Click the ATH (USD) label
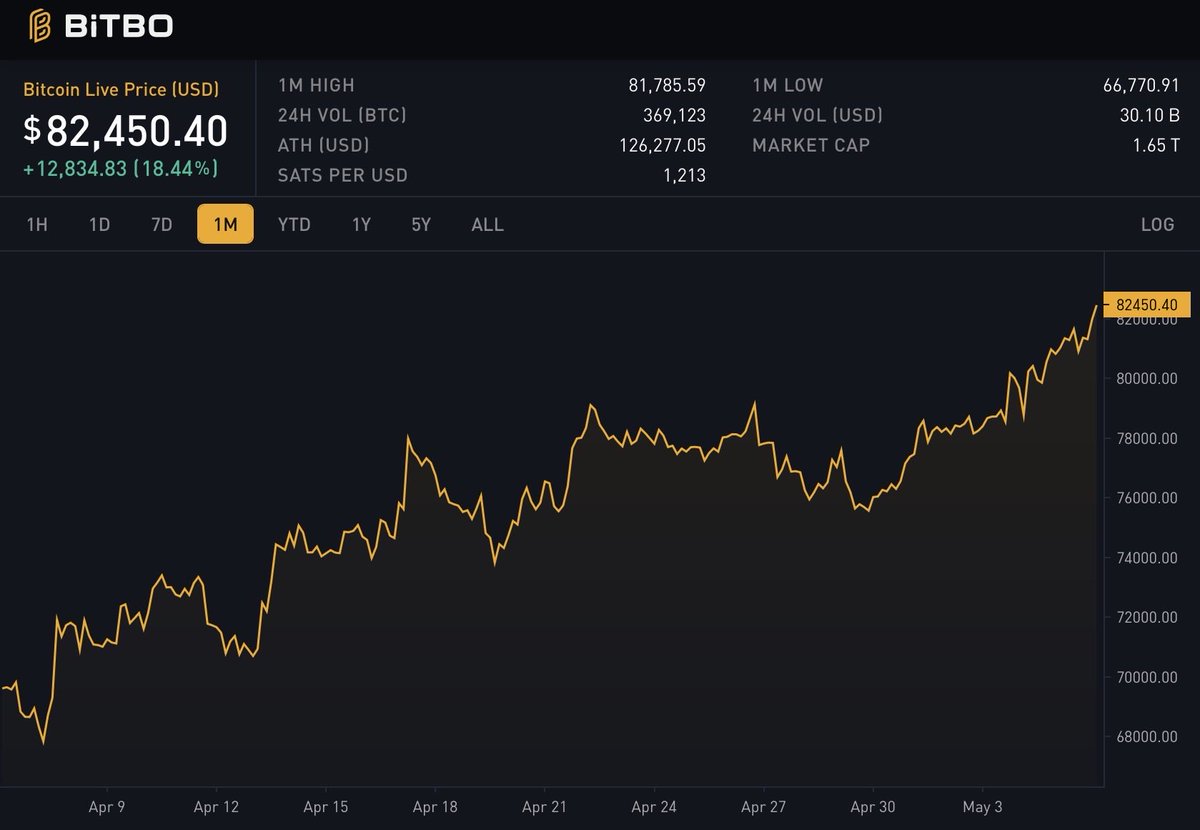 click(x=323, y=145)
